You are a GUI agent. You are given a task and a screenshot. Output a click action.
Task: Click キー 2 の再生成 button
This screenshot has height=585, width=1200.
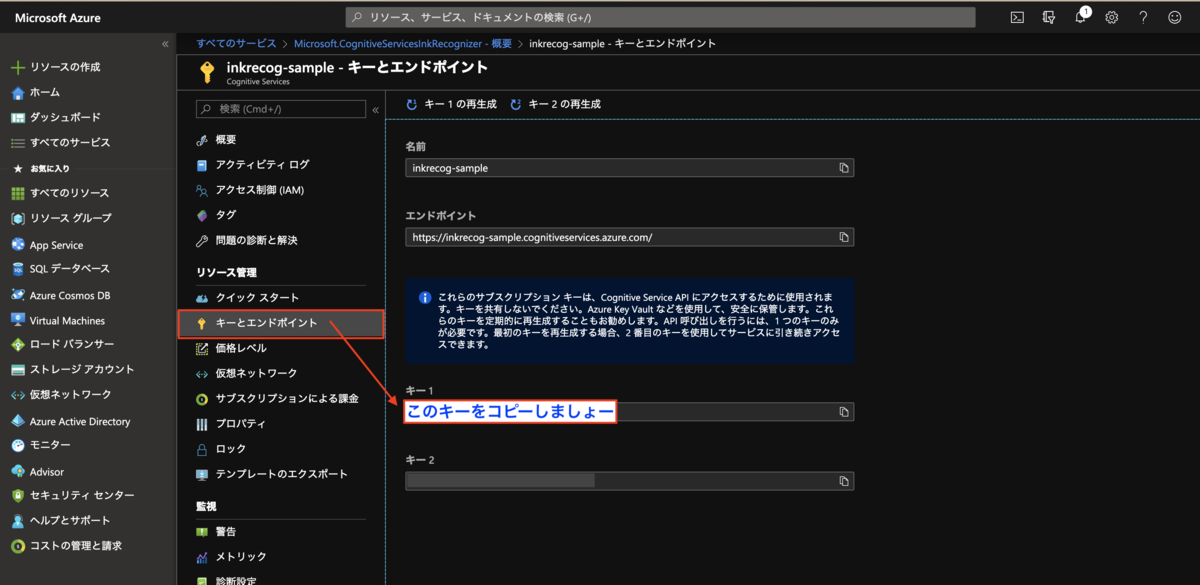[555, 104]
